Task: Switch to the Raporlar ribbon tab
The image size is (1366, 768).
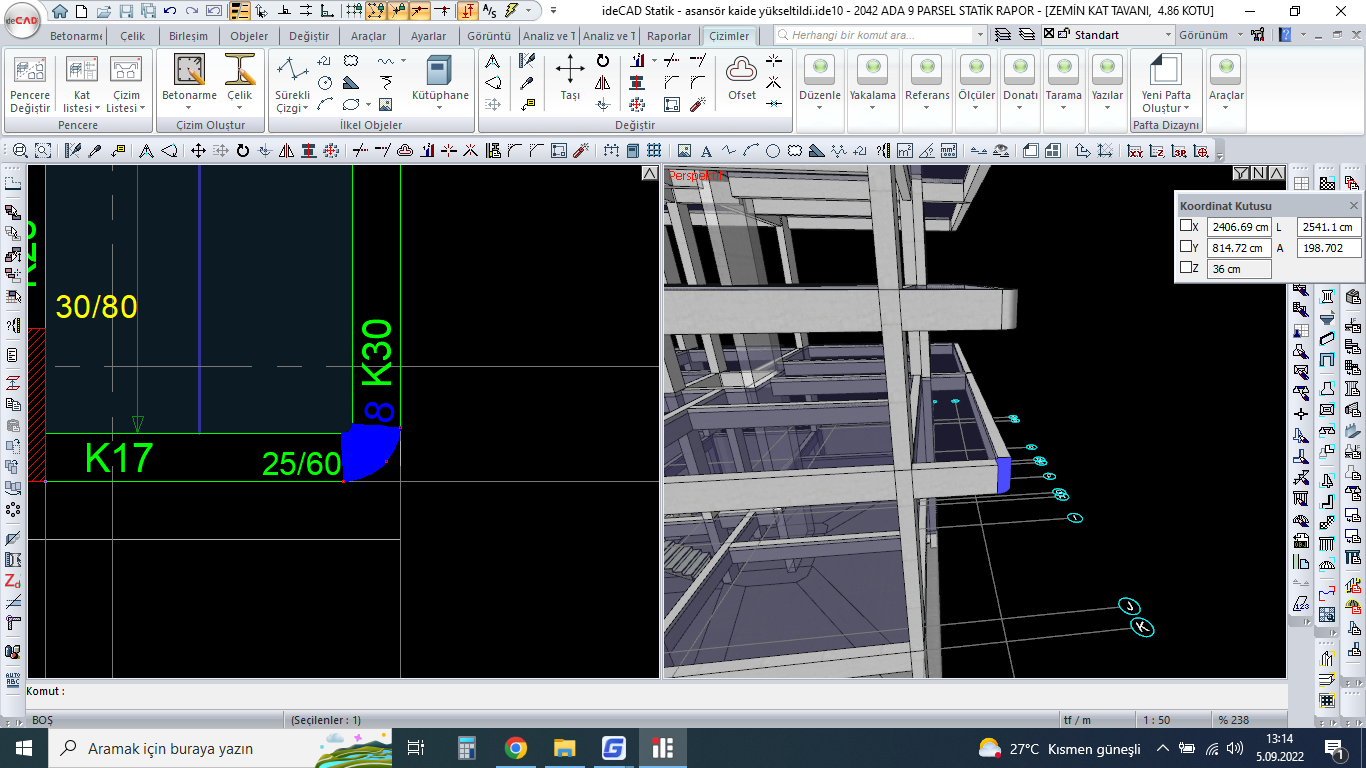Action: pos(669,36)
